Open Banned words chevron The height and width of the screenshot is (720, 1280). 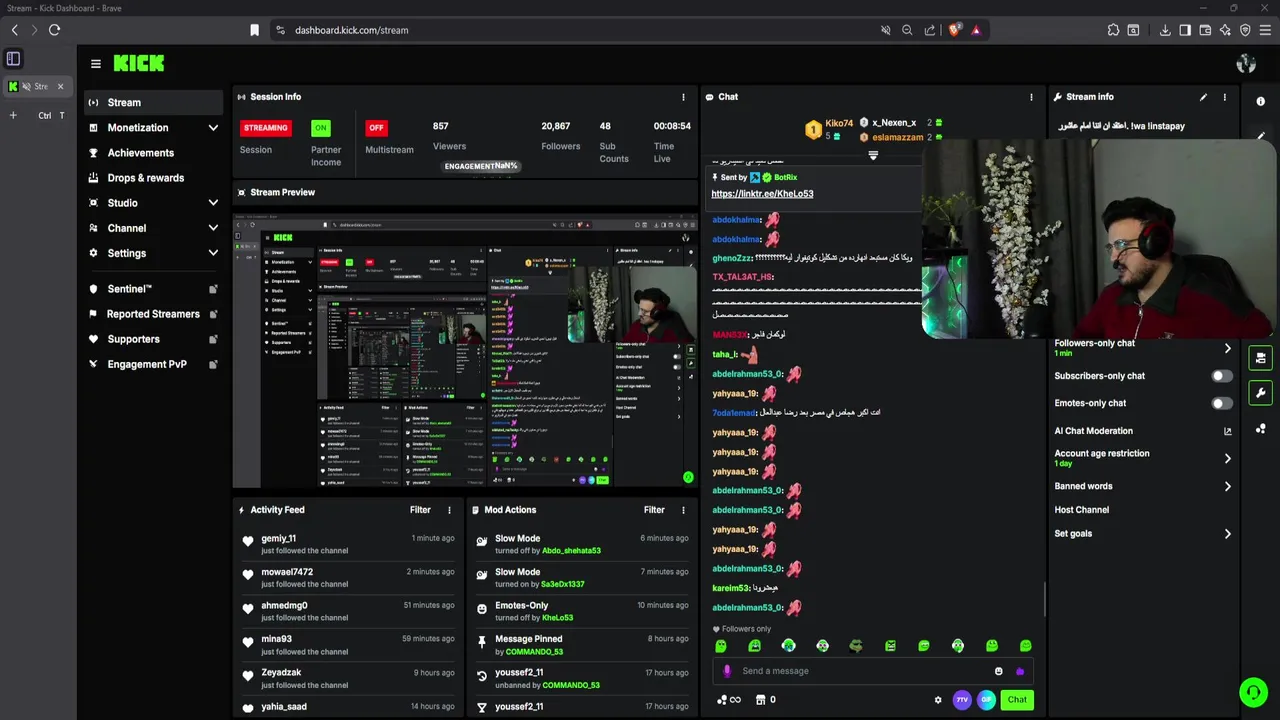[x=1228, y=486]
